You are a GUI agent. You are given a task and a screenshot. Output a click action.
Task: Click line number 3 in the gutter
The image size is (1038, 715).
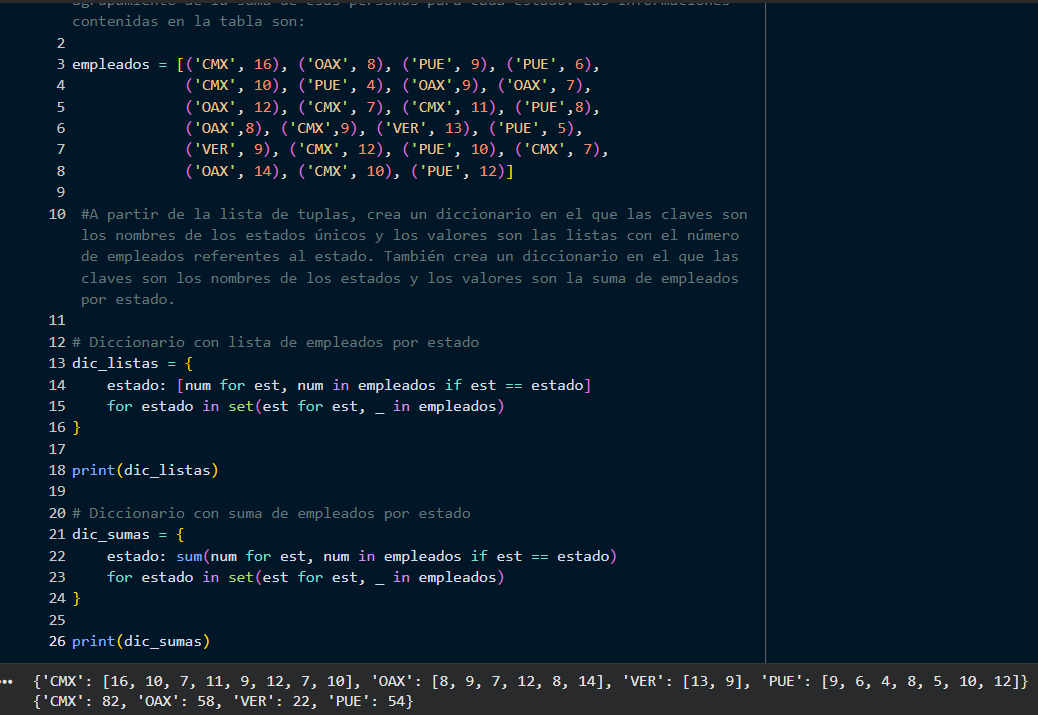60,64
